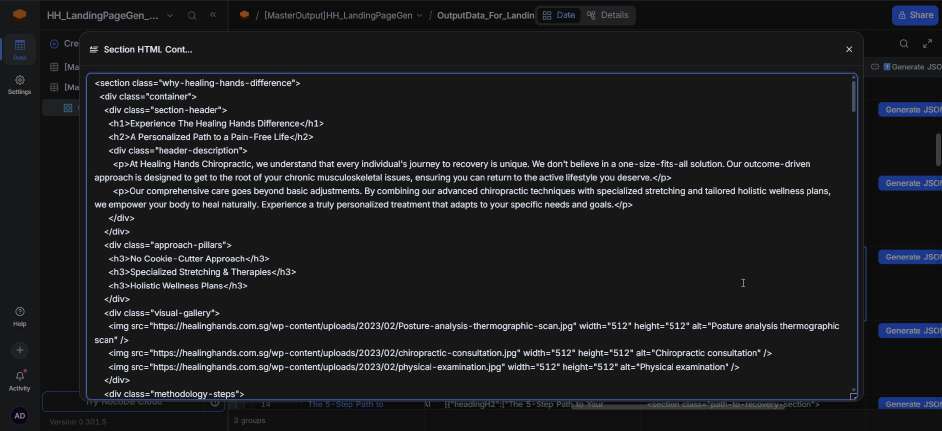The image size is (942, 431).
Task: Click the selected grid icon in sidebar tree
Action: pyautogui.click(x=68, y=108)
